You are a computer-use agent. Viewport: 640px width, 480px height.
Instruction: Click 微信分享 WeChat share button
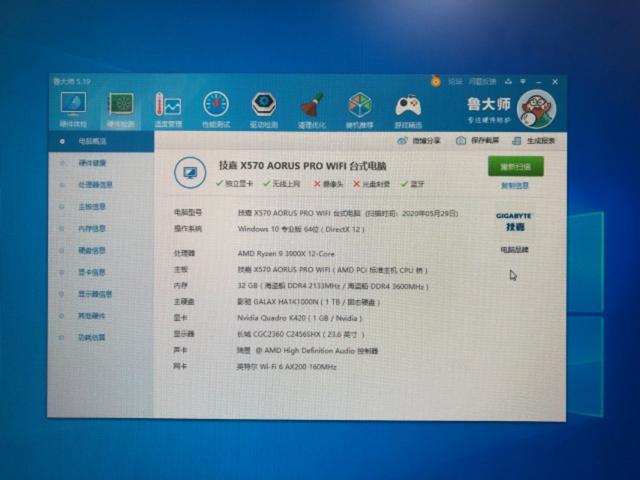coord(421,142)
